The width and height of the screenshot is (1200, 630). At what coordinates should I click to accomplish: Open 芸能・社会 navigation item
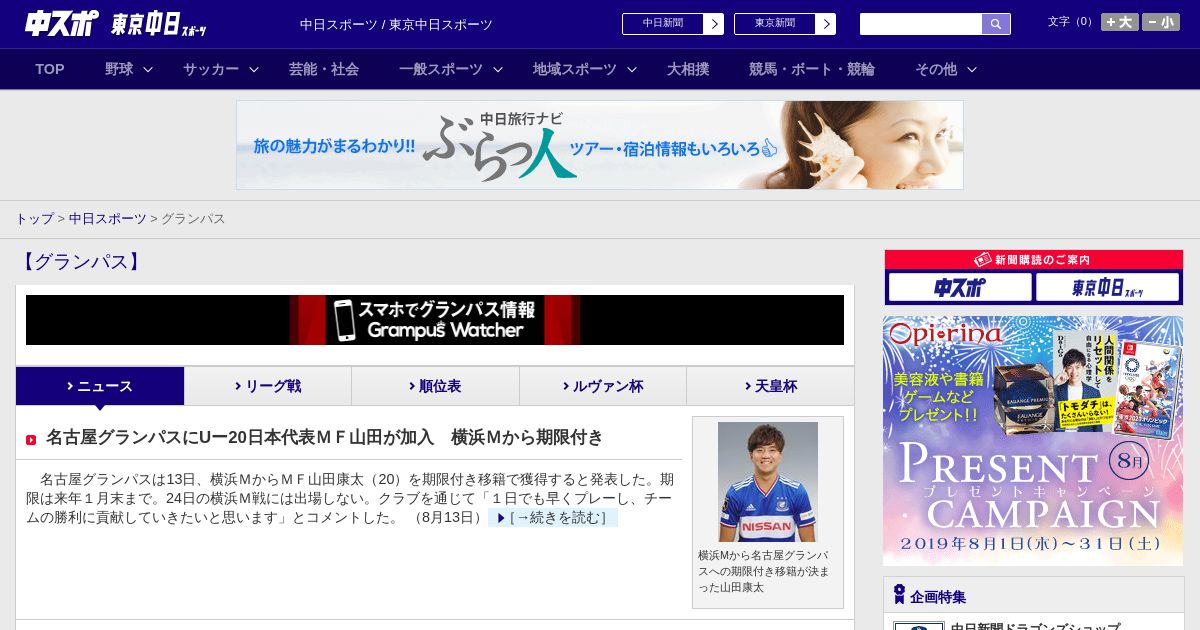[324, 69]
